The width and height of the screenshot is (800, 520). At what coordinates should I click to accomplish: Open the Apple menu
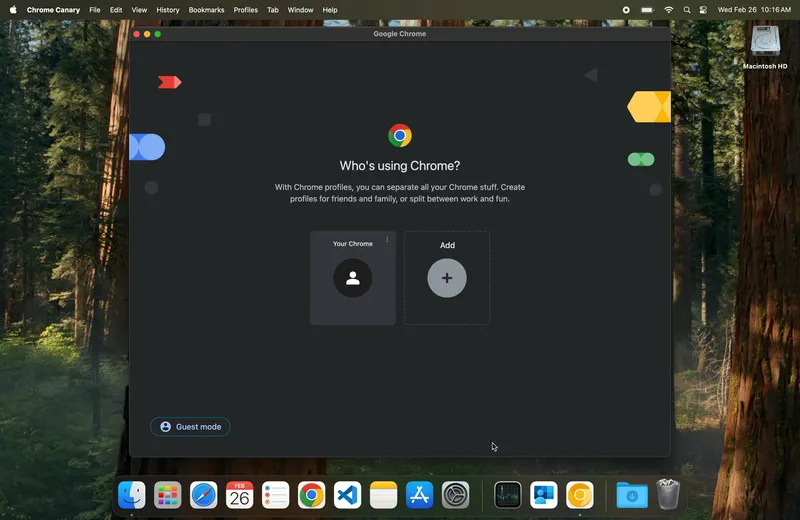13,10
